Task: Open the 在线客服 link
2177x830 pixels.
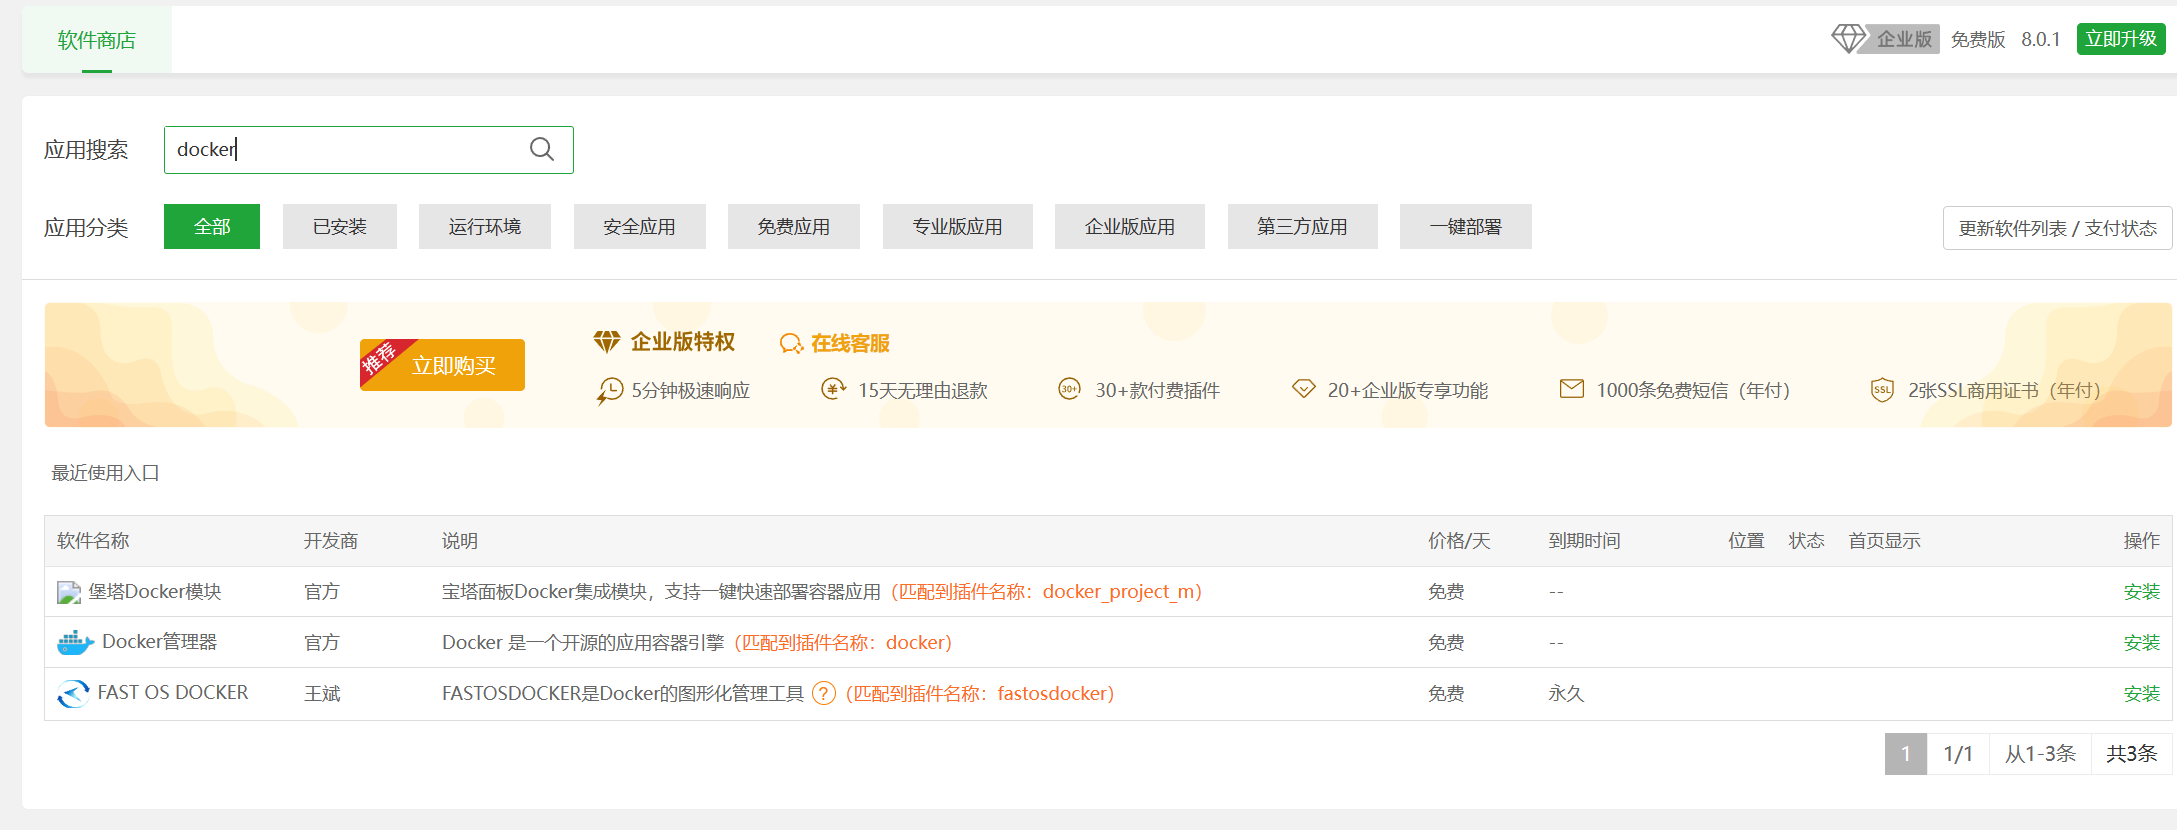Action: (850, 344)
